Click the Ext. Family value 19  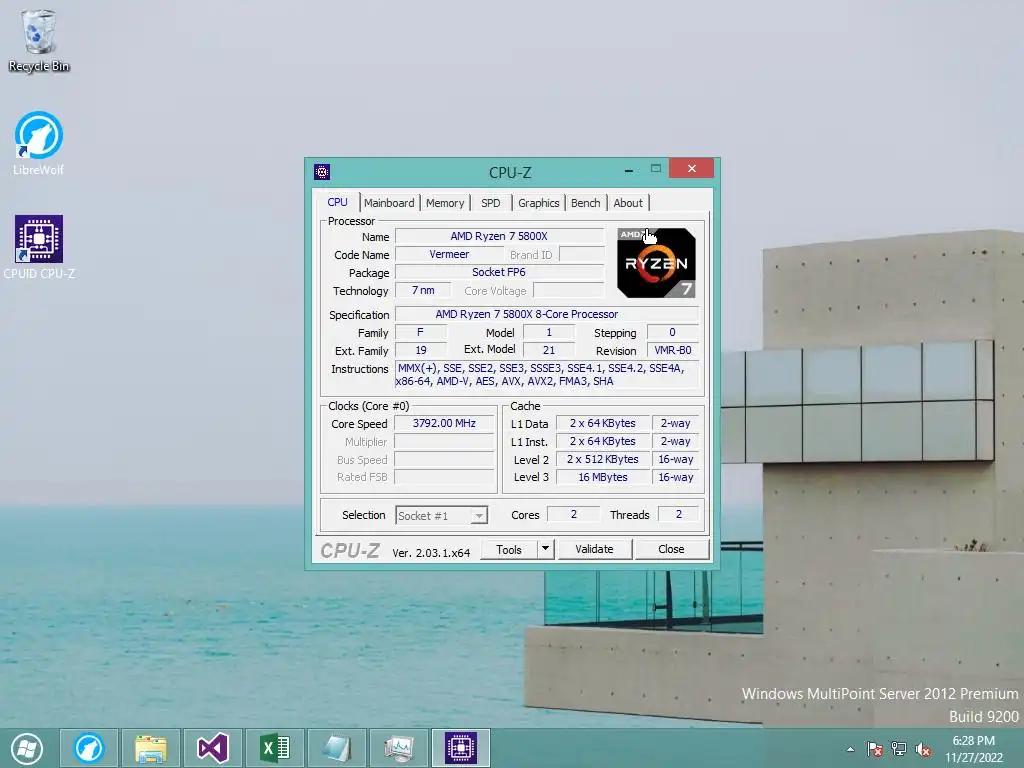pos(421,351)
